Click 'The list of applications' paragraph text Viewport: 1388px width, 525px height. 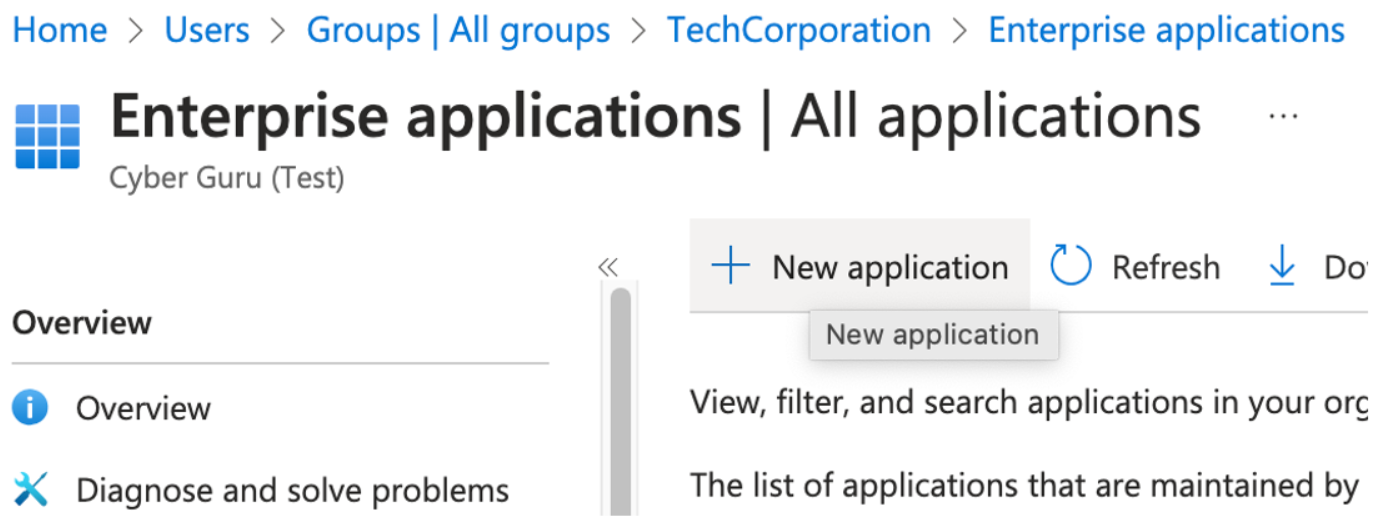click(1025, 486)
